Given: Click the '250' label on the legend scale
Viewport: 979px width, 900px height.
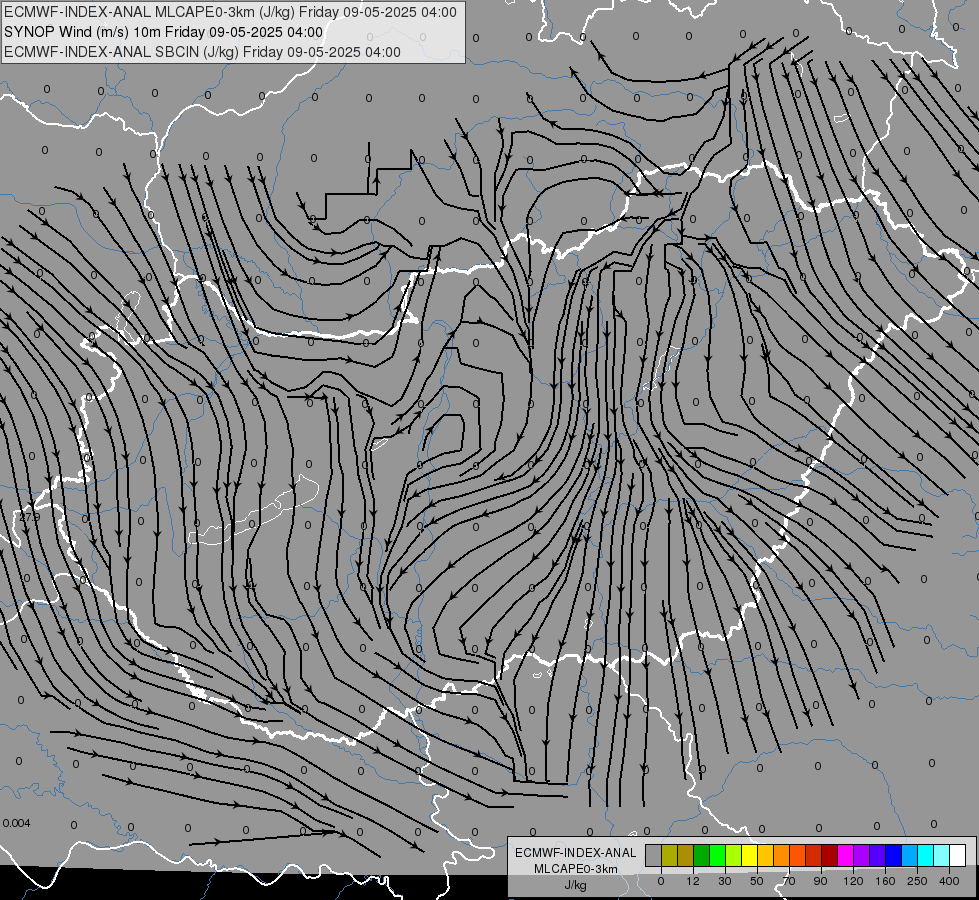Looking at the screenshot, I should tap(917, 881).
